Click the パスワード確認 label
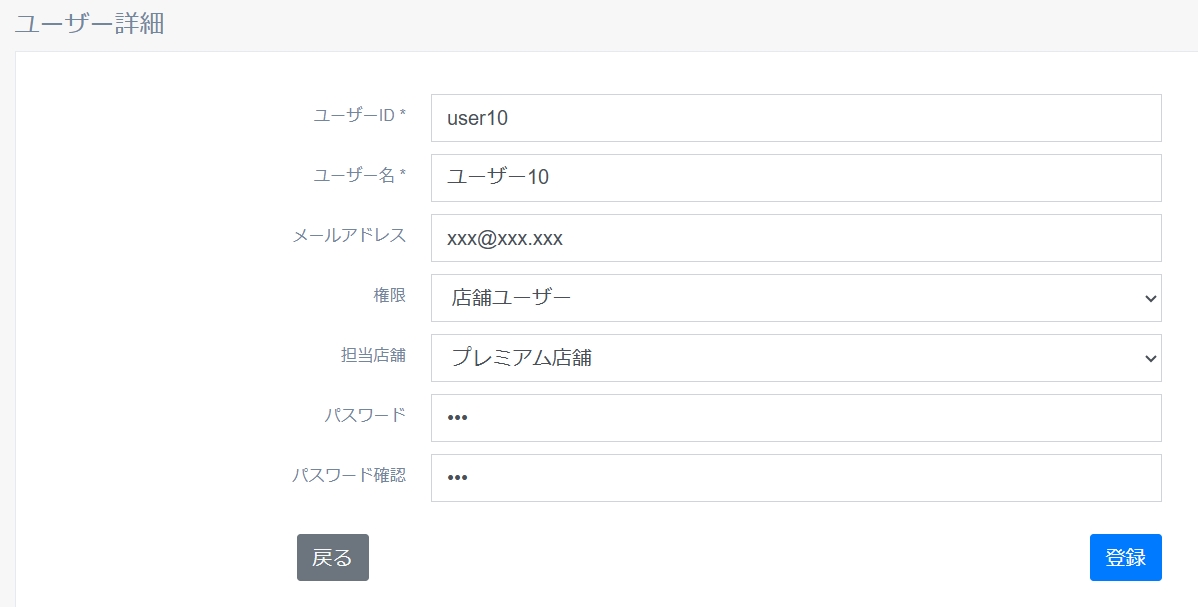1198x607 pixels. click(349, 475)
